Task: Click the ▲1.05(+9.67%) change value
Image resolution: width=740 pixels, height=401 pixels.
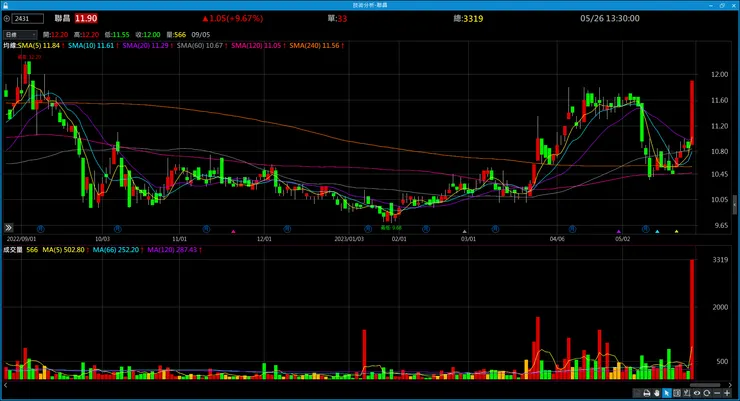Action: click(233, 18)
